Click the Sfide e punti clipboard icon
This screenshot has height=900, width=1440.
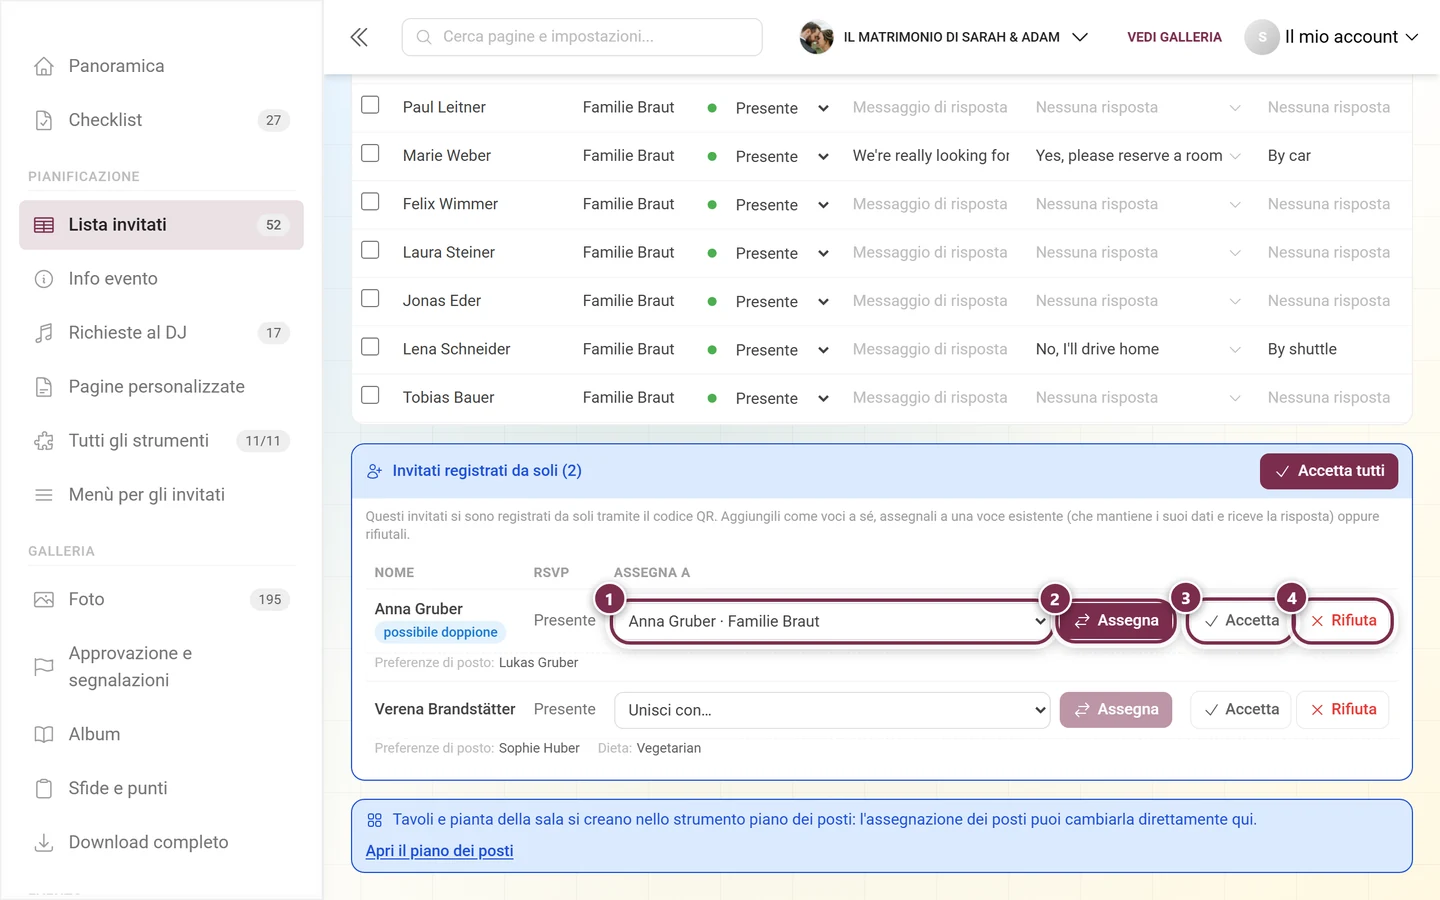pos(44,789)
